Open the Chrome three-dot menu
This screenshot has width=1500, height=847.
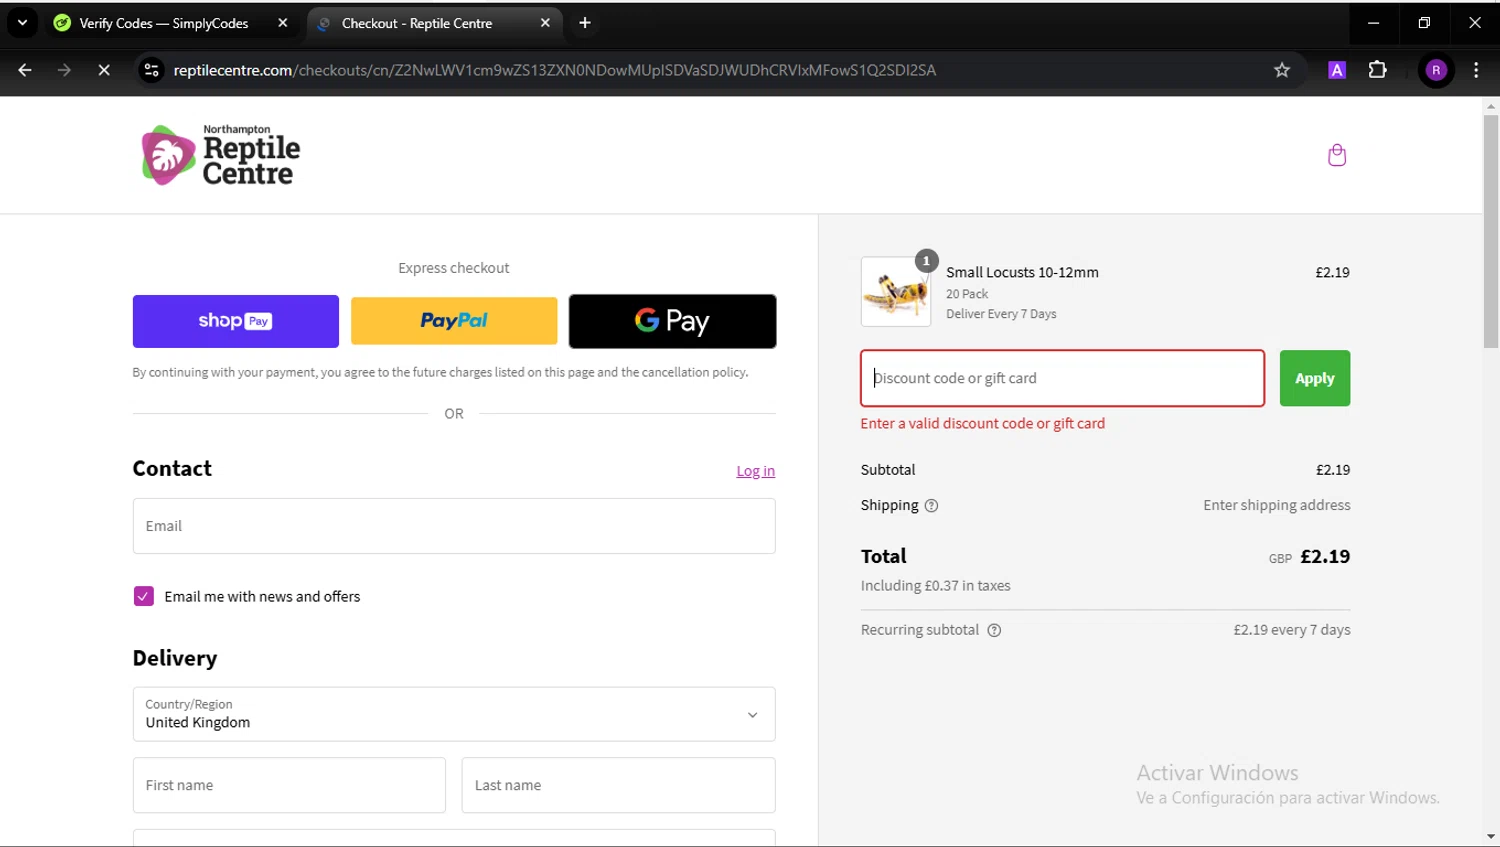coord(1476,70)
